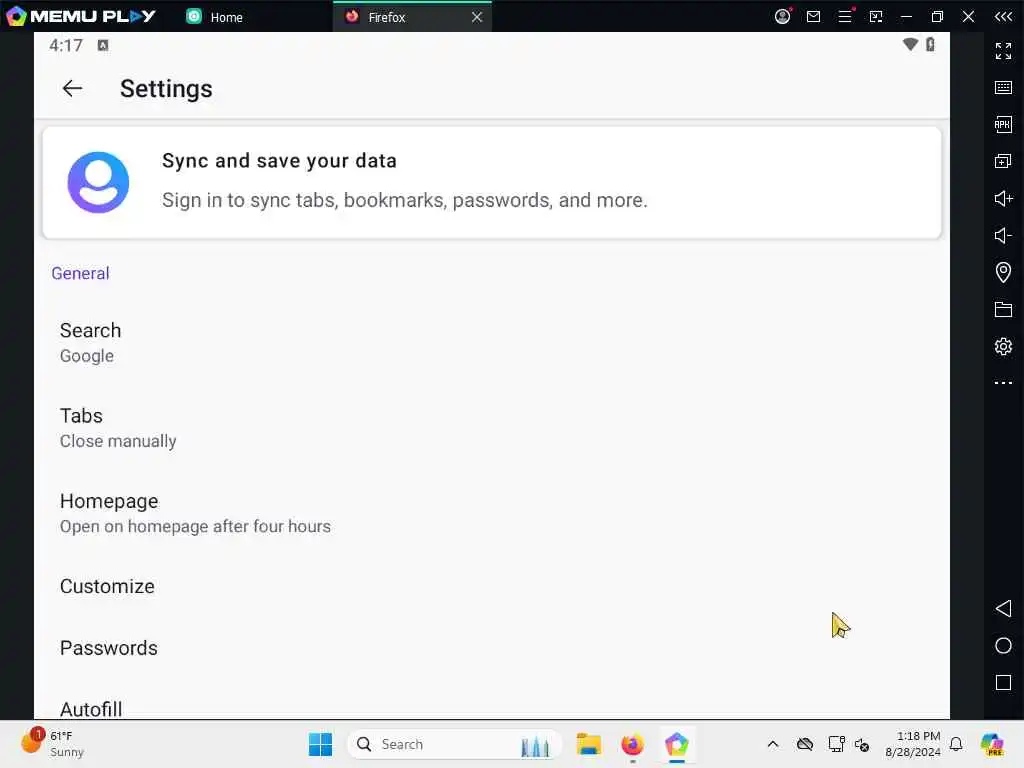The height and width of the screenshot is (768, 1024).
Task: Open MEmu settings gear
Action: 1003,346
